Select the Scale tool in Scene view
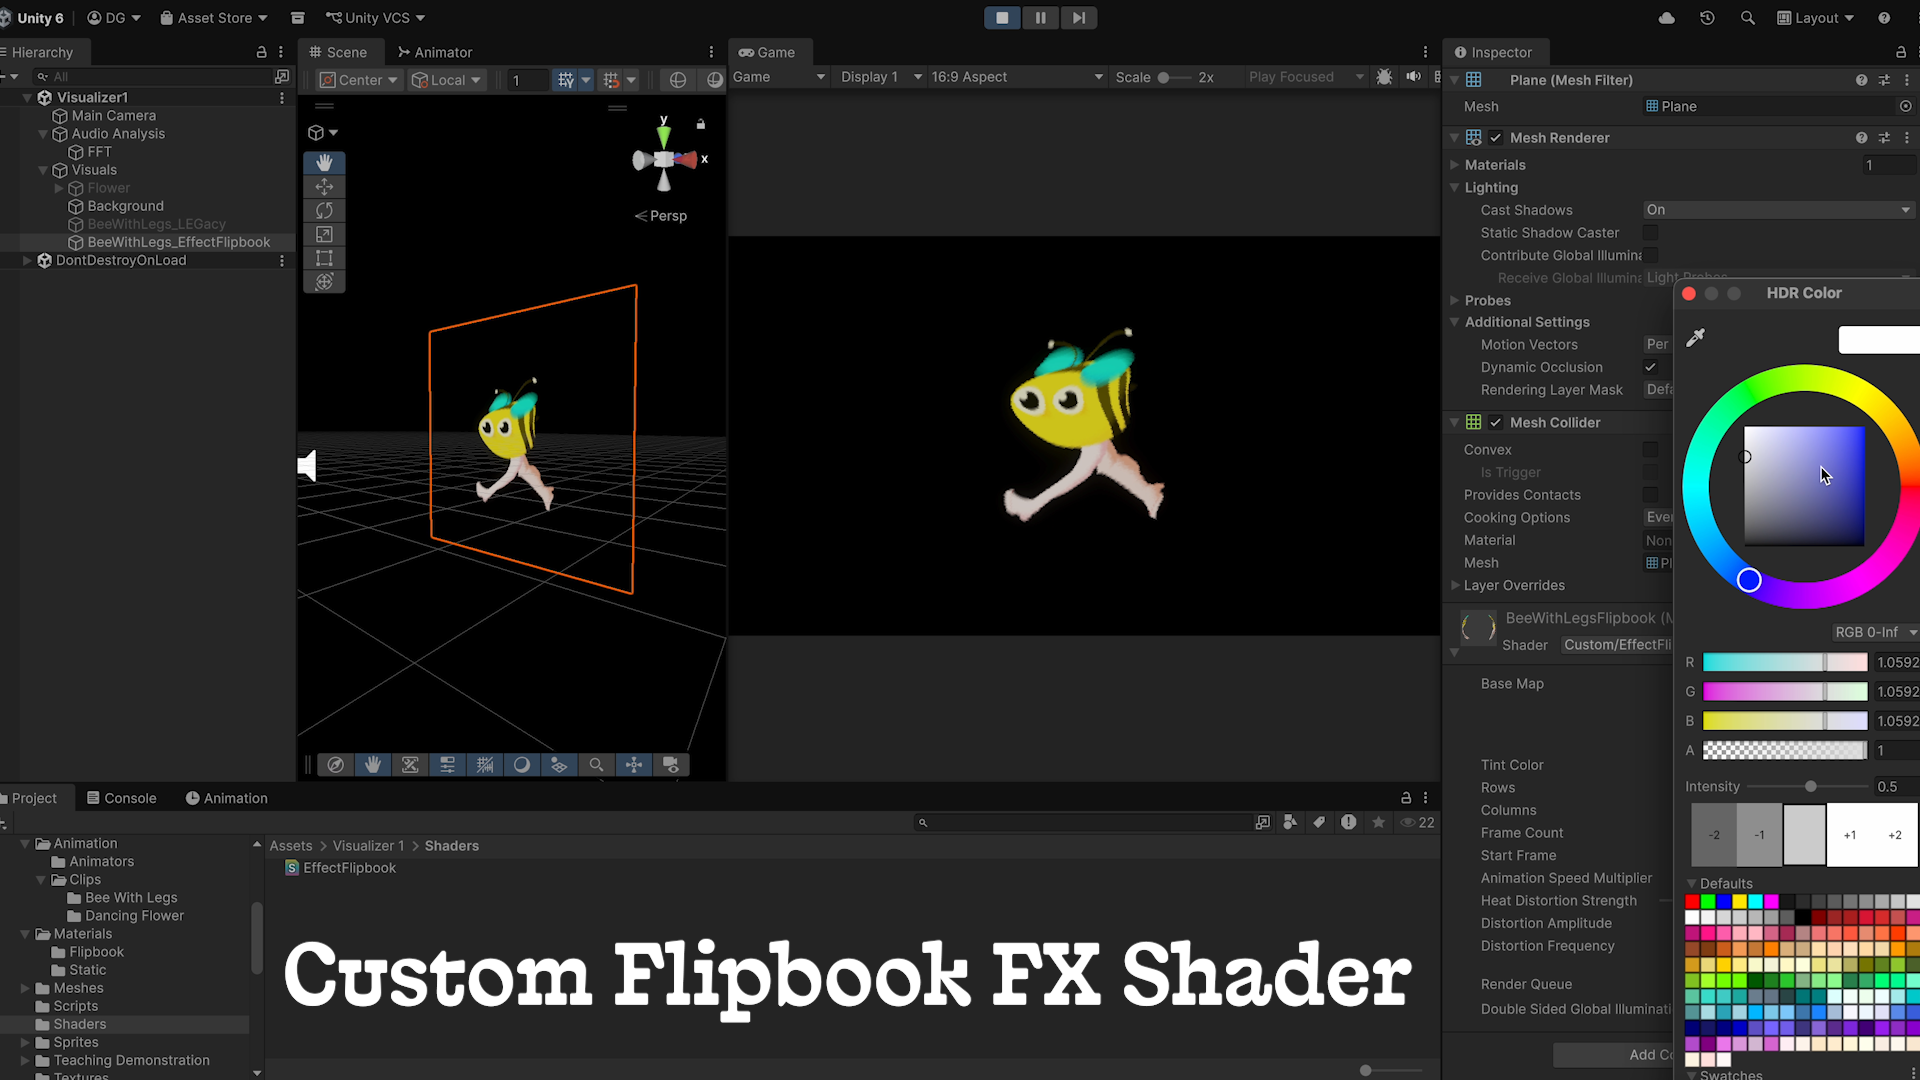This screenshot has width=1920, height=1080. tap(324, 234)
